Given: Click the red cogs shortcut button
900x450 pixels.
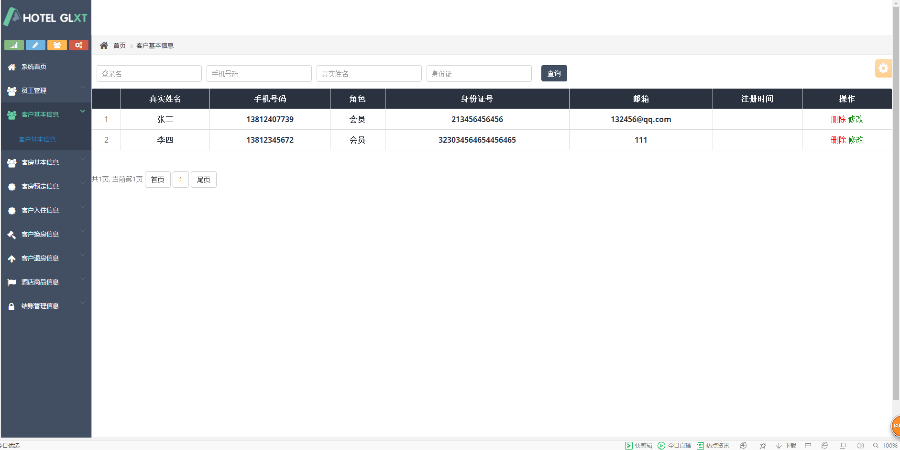Looking at the screenshot, I should tap(79, 45).
